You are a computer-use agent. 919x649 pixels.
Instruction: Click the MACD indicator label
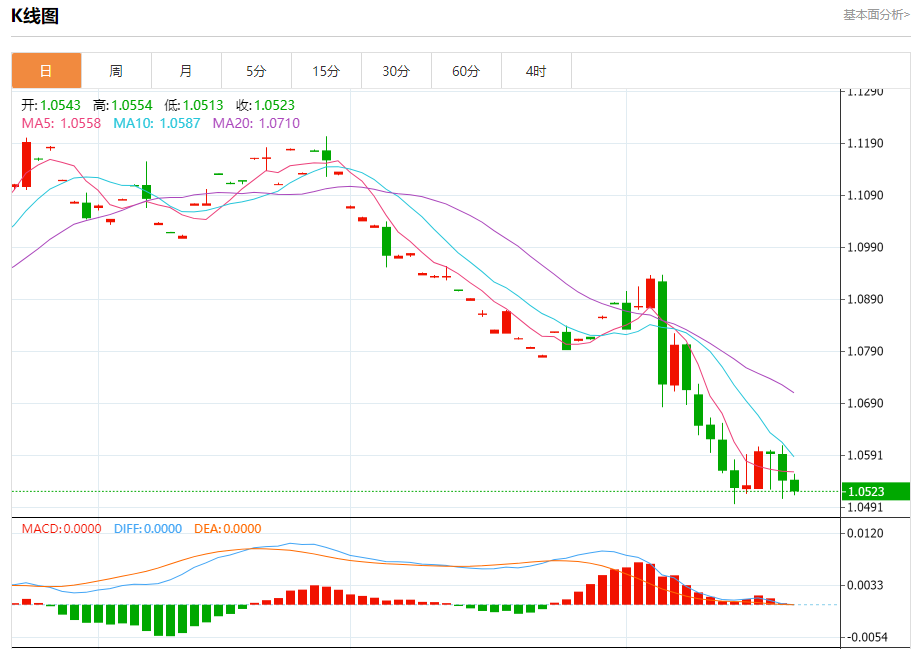[61, 529]
